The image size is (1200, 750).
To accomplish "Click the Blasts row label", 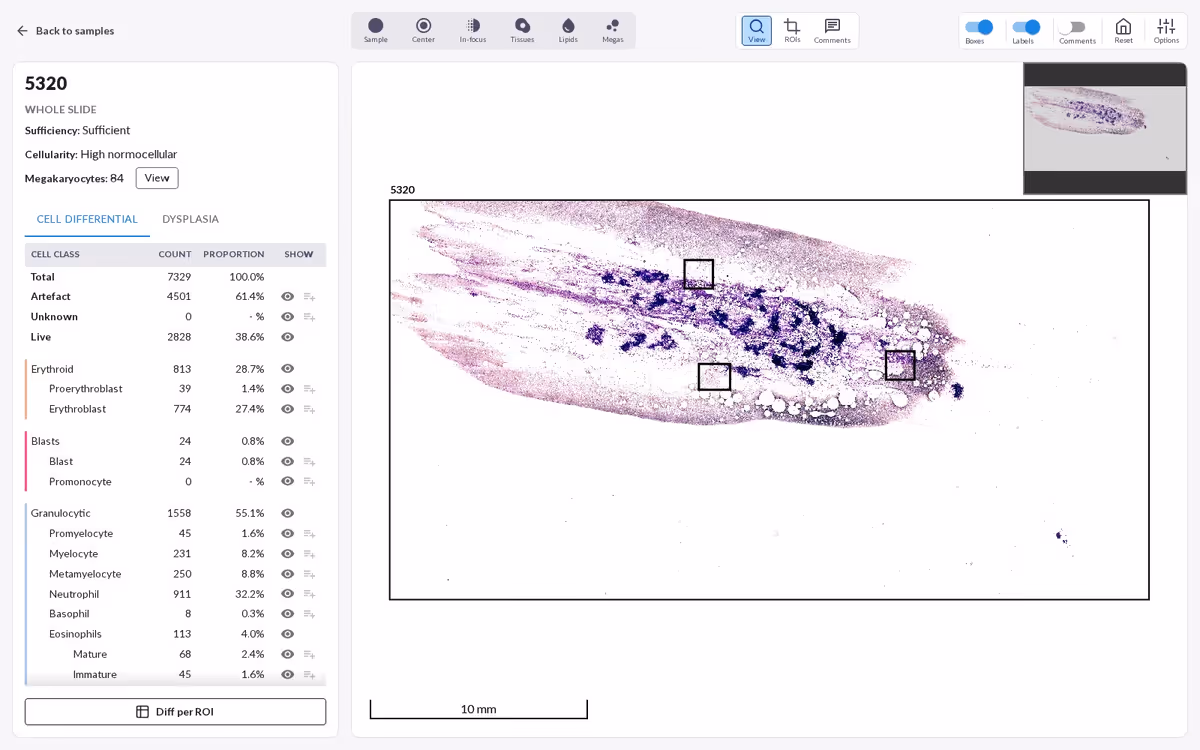I will 45,441.
